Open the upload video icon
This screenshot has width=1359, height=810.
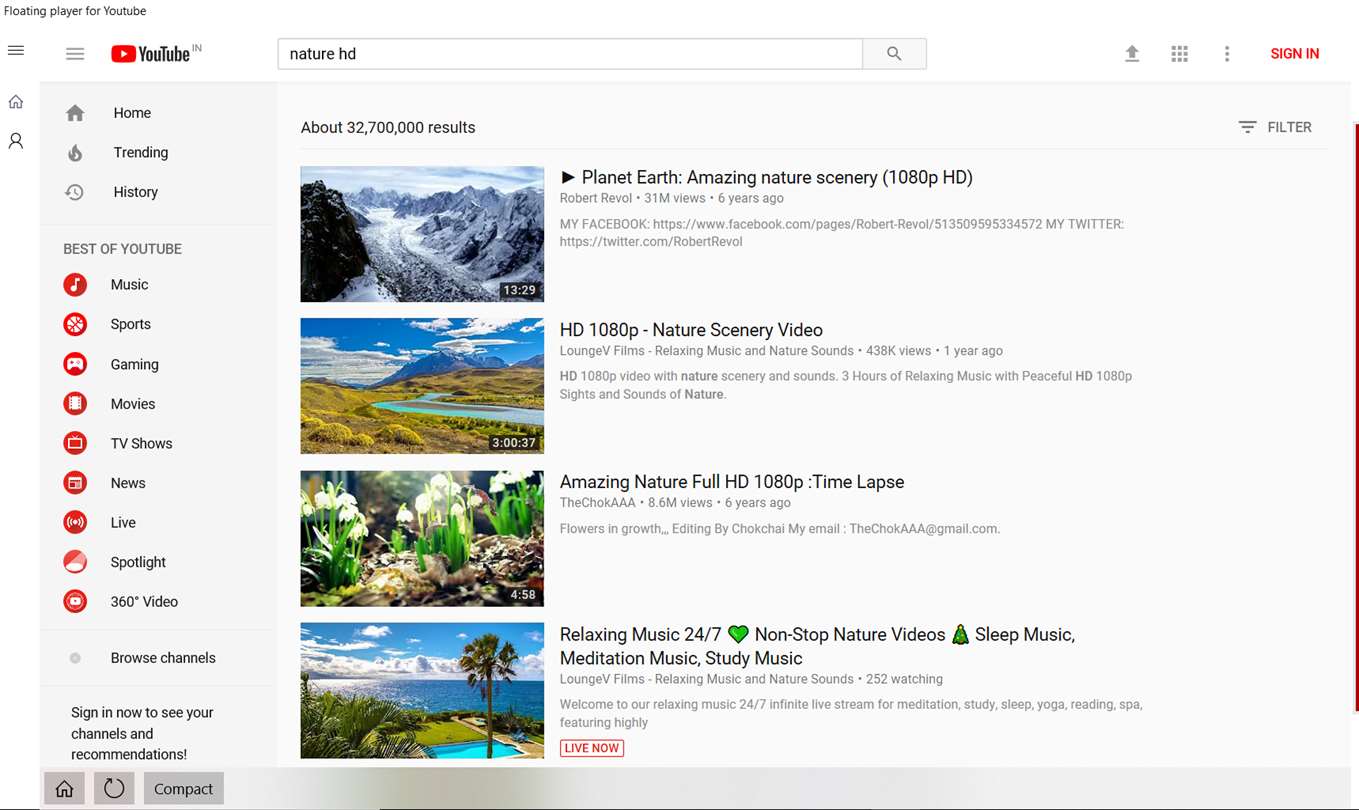coord(1132,54)
